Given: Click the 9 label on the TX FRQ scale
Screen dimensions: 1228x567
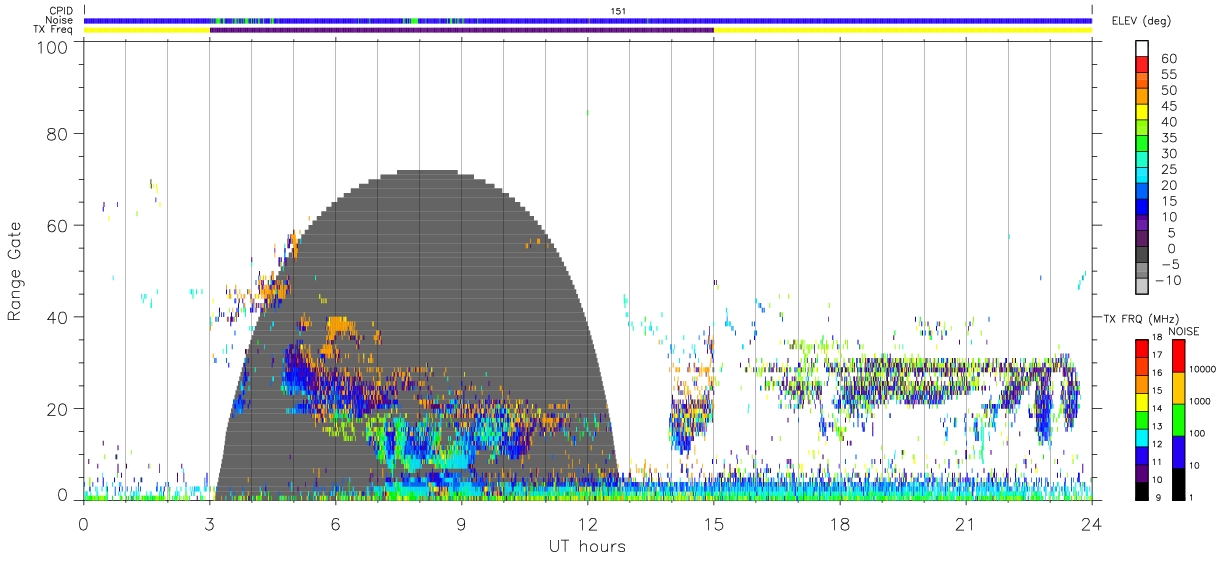Looking at the screenshot, I should point(1157,497).
